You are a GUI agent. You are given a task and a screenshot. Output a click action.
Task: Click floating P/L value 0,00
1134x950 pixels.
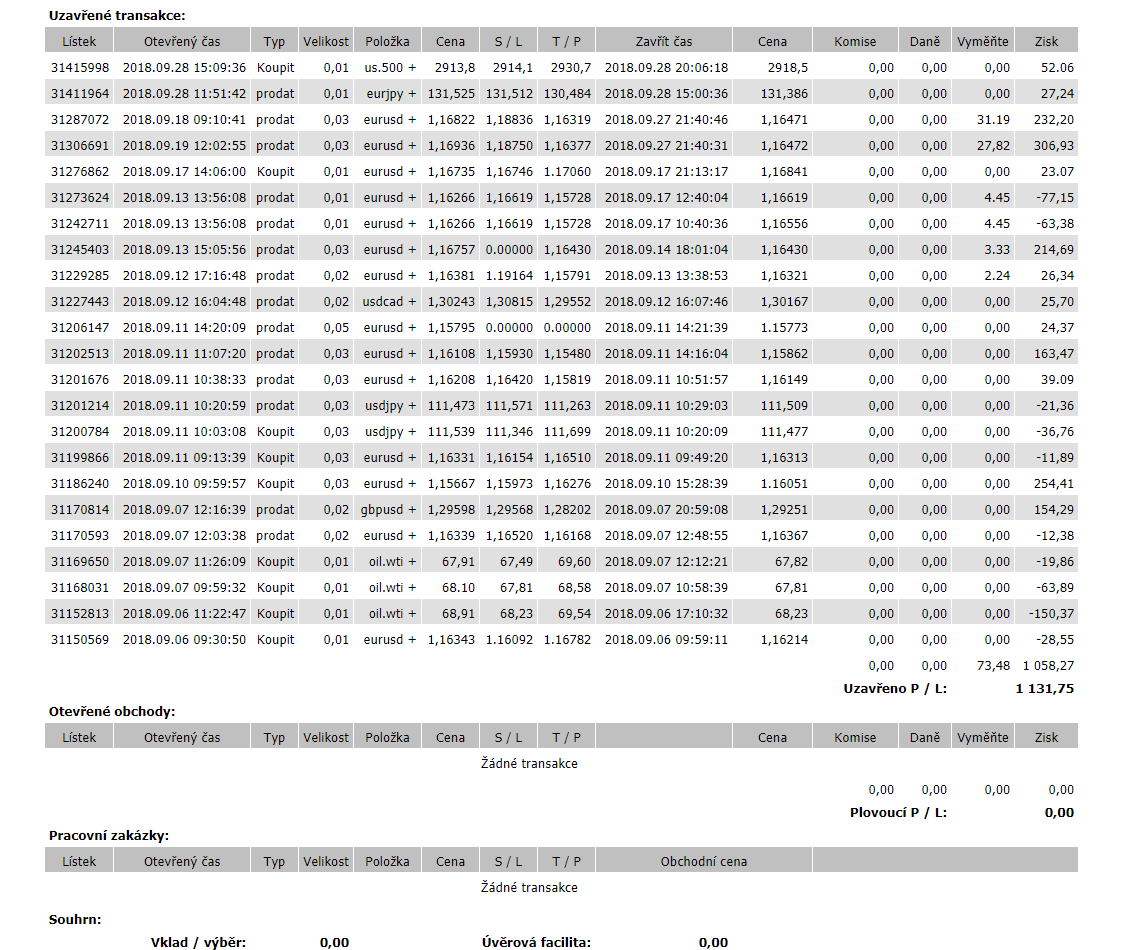1059,813
